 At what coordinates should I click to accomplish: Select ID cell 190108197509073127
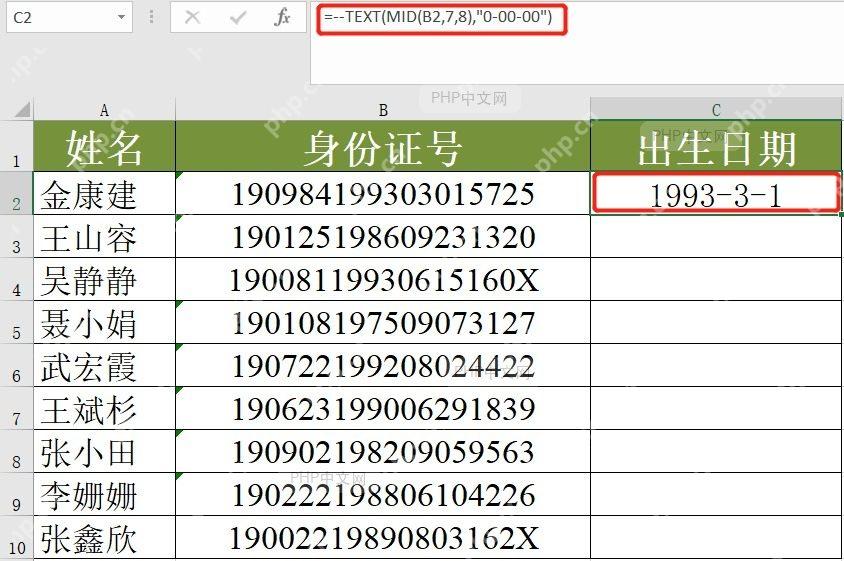pos(383,322)
